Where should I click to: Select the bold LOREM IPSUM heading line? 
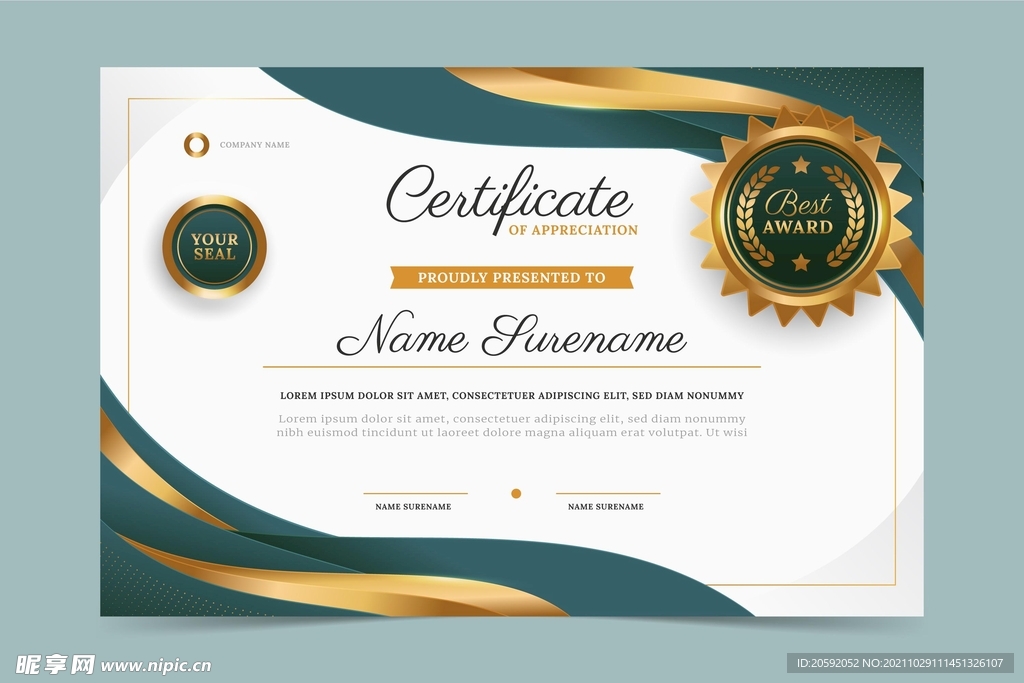pos(511,396)
